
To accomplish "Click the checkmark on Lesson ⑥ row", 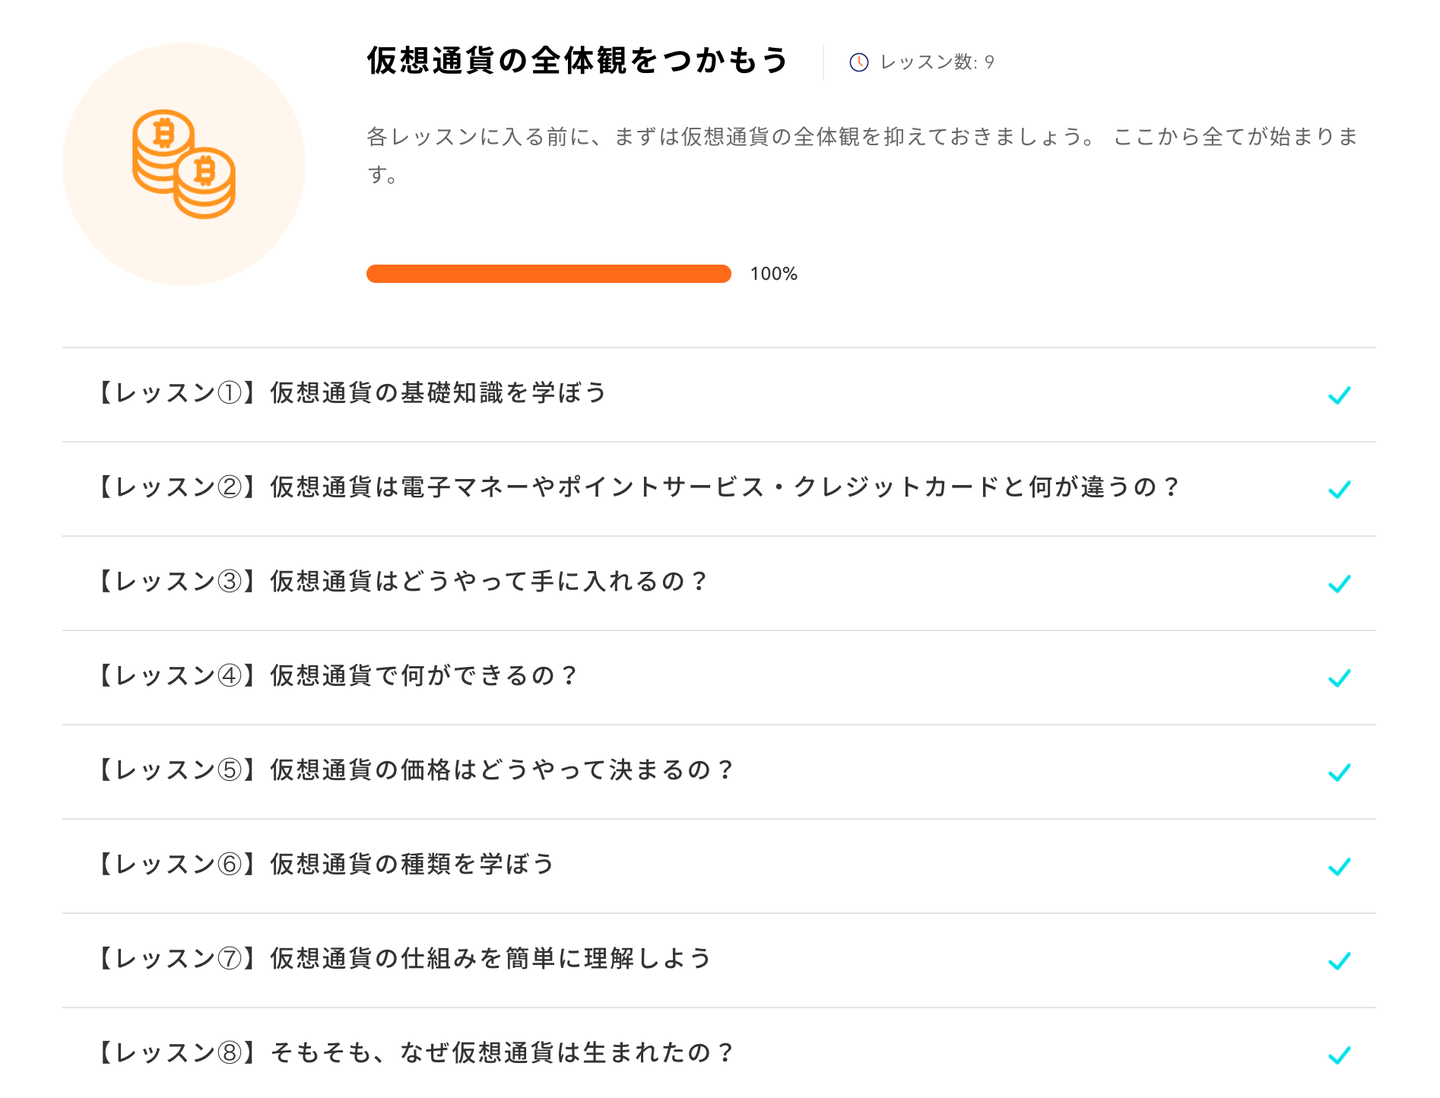I will click(1339, 866).
